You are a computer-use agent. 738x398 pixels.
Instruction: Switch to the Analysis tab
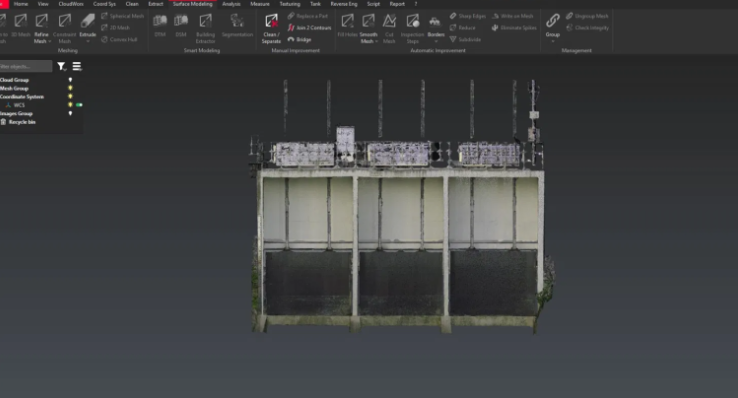point(231,4)
